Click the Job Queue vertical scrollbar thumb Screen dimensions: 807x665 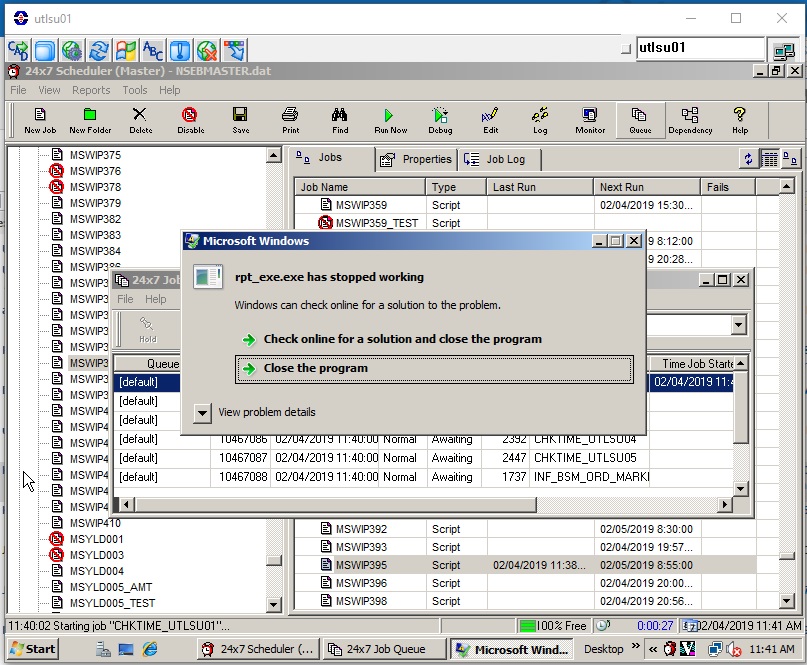tap(741, 406)
